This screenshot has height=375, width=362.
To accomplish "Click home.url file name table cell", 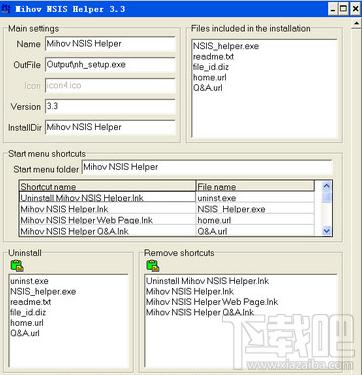I will point(255,220).
